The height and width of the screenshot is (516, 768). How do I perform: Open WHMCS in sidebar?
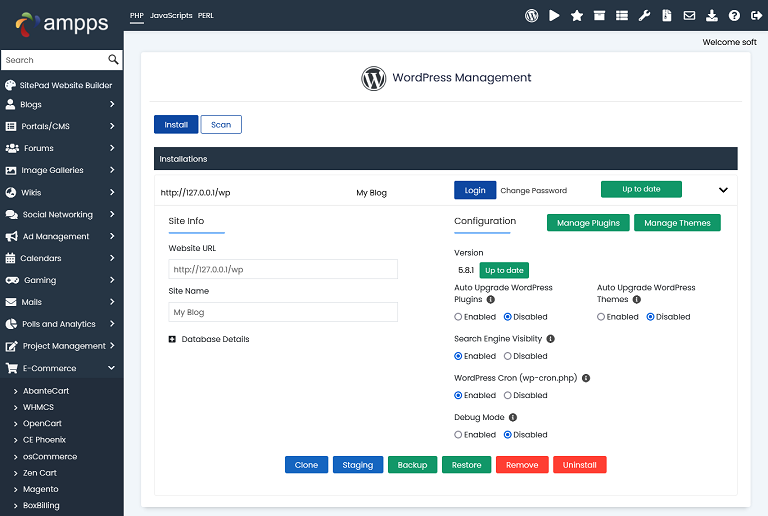38,407
